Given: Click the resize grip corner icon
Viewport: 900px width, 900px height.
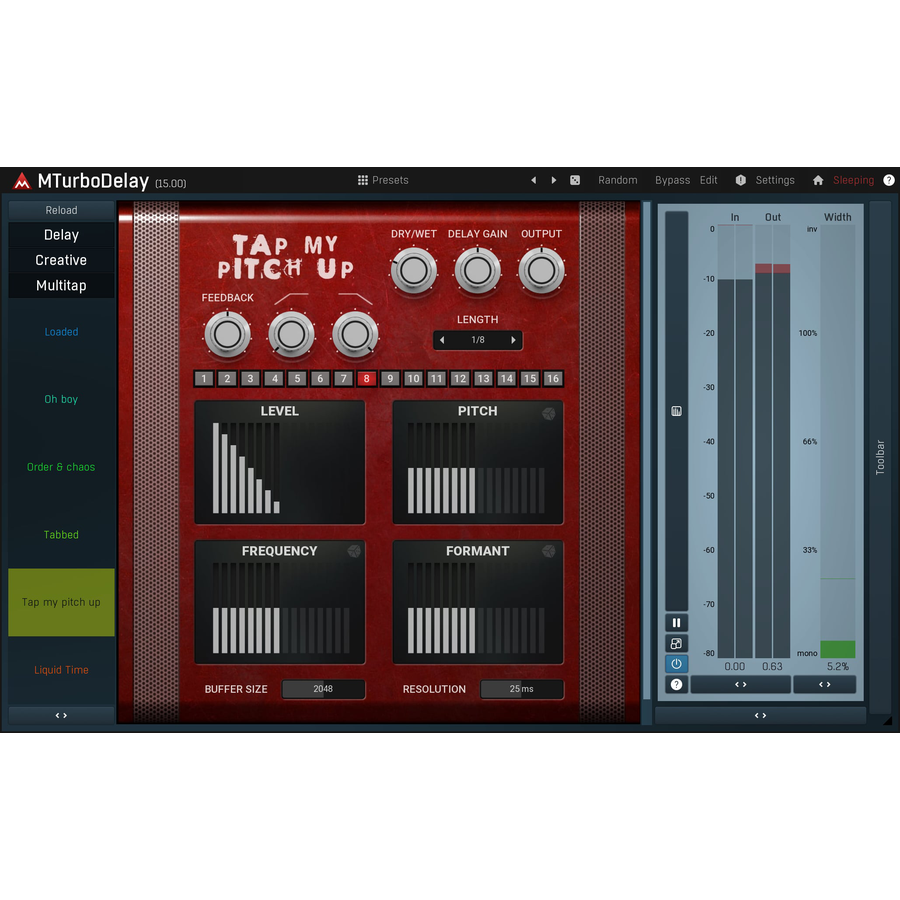Looking at the screenshot, I should 887,720.
